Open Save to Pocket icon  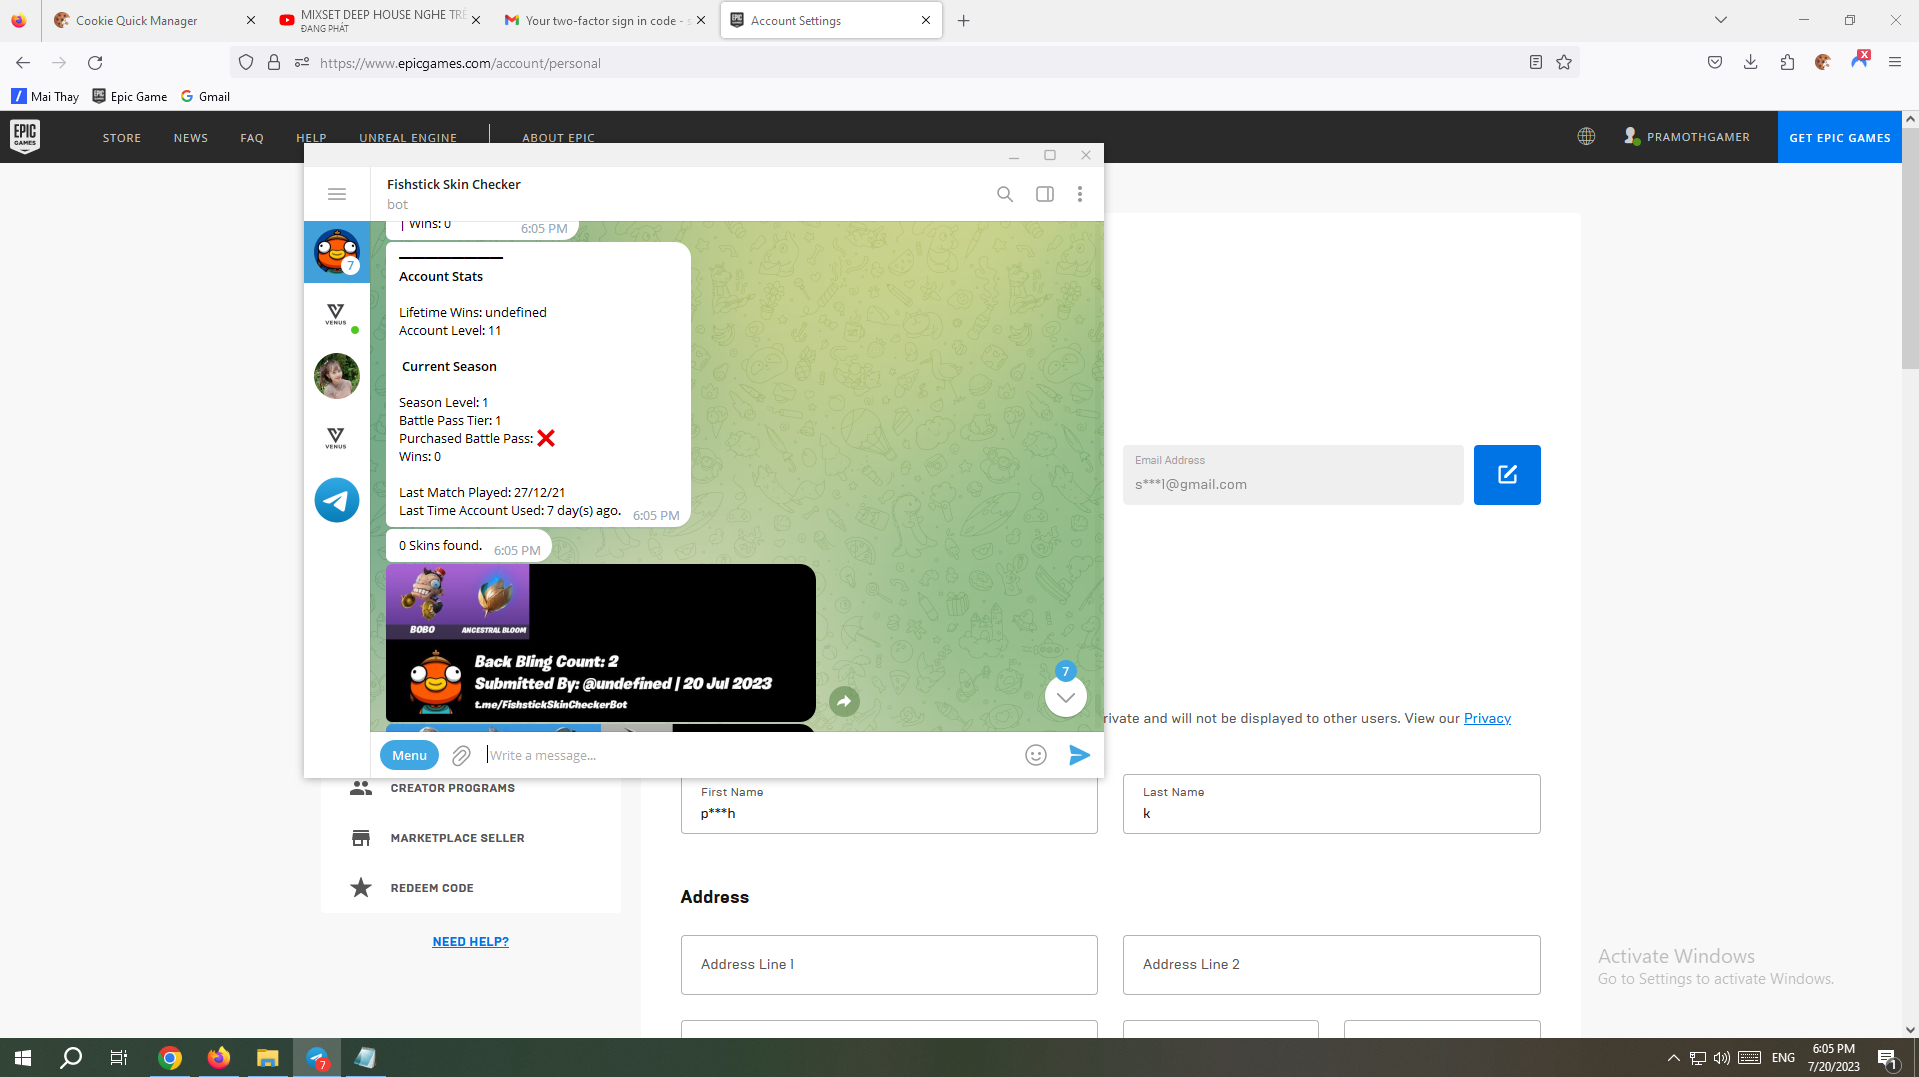pos(1715,62)
